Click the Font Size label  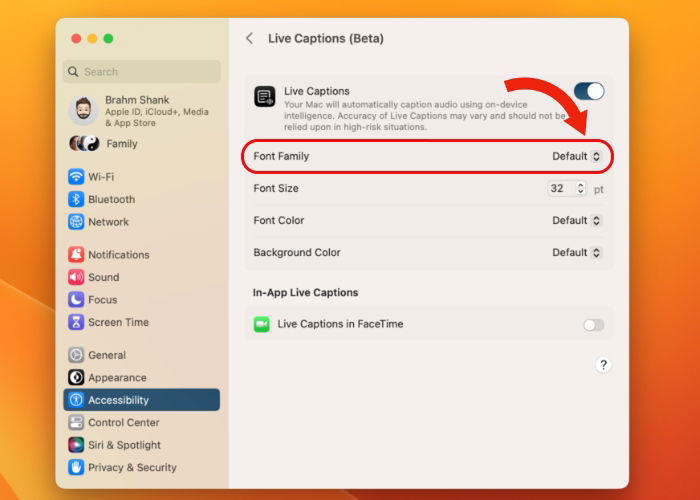276,188
